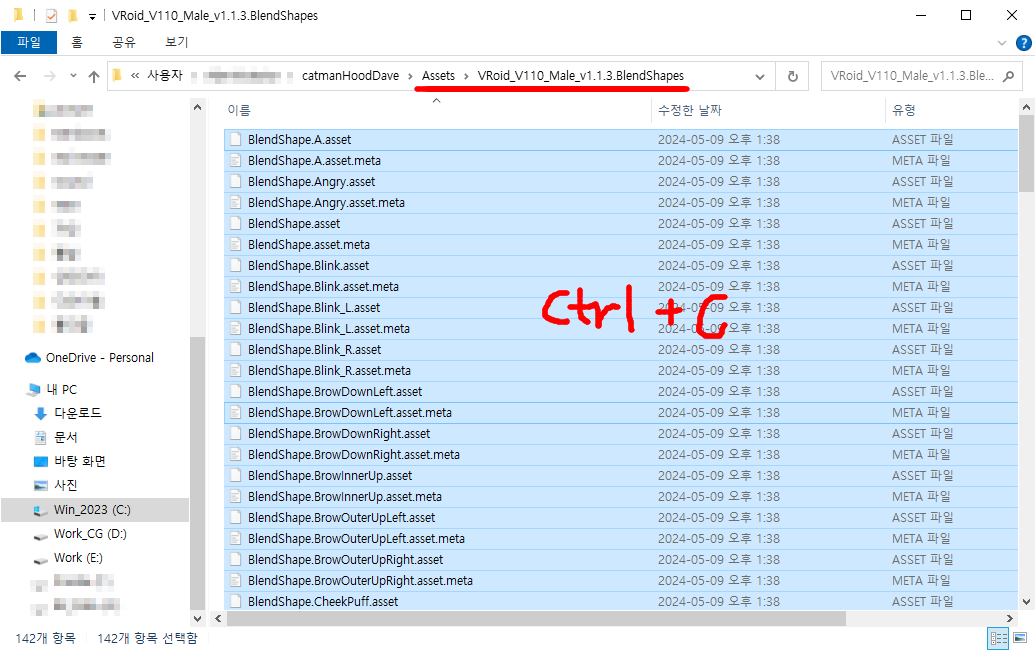
Task: Select OneDrive - Personal in navigation pane
Action: click(100, 358)
